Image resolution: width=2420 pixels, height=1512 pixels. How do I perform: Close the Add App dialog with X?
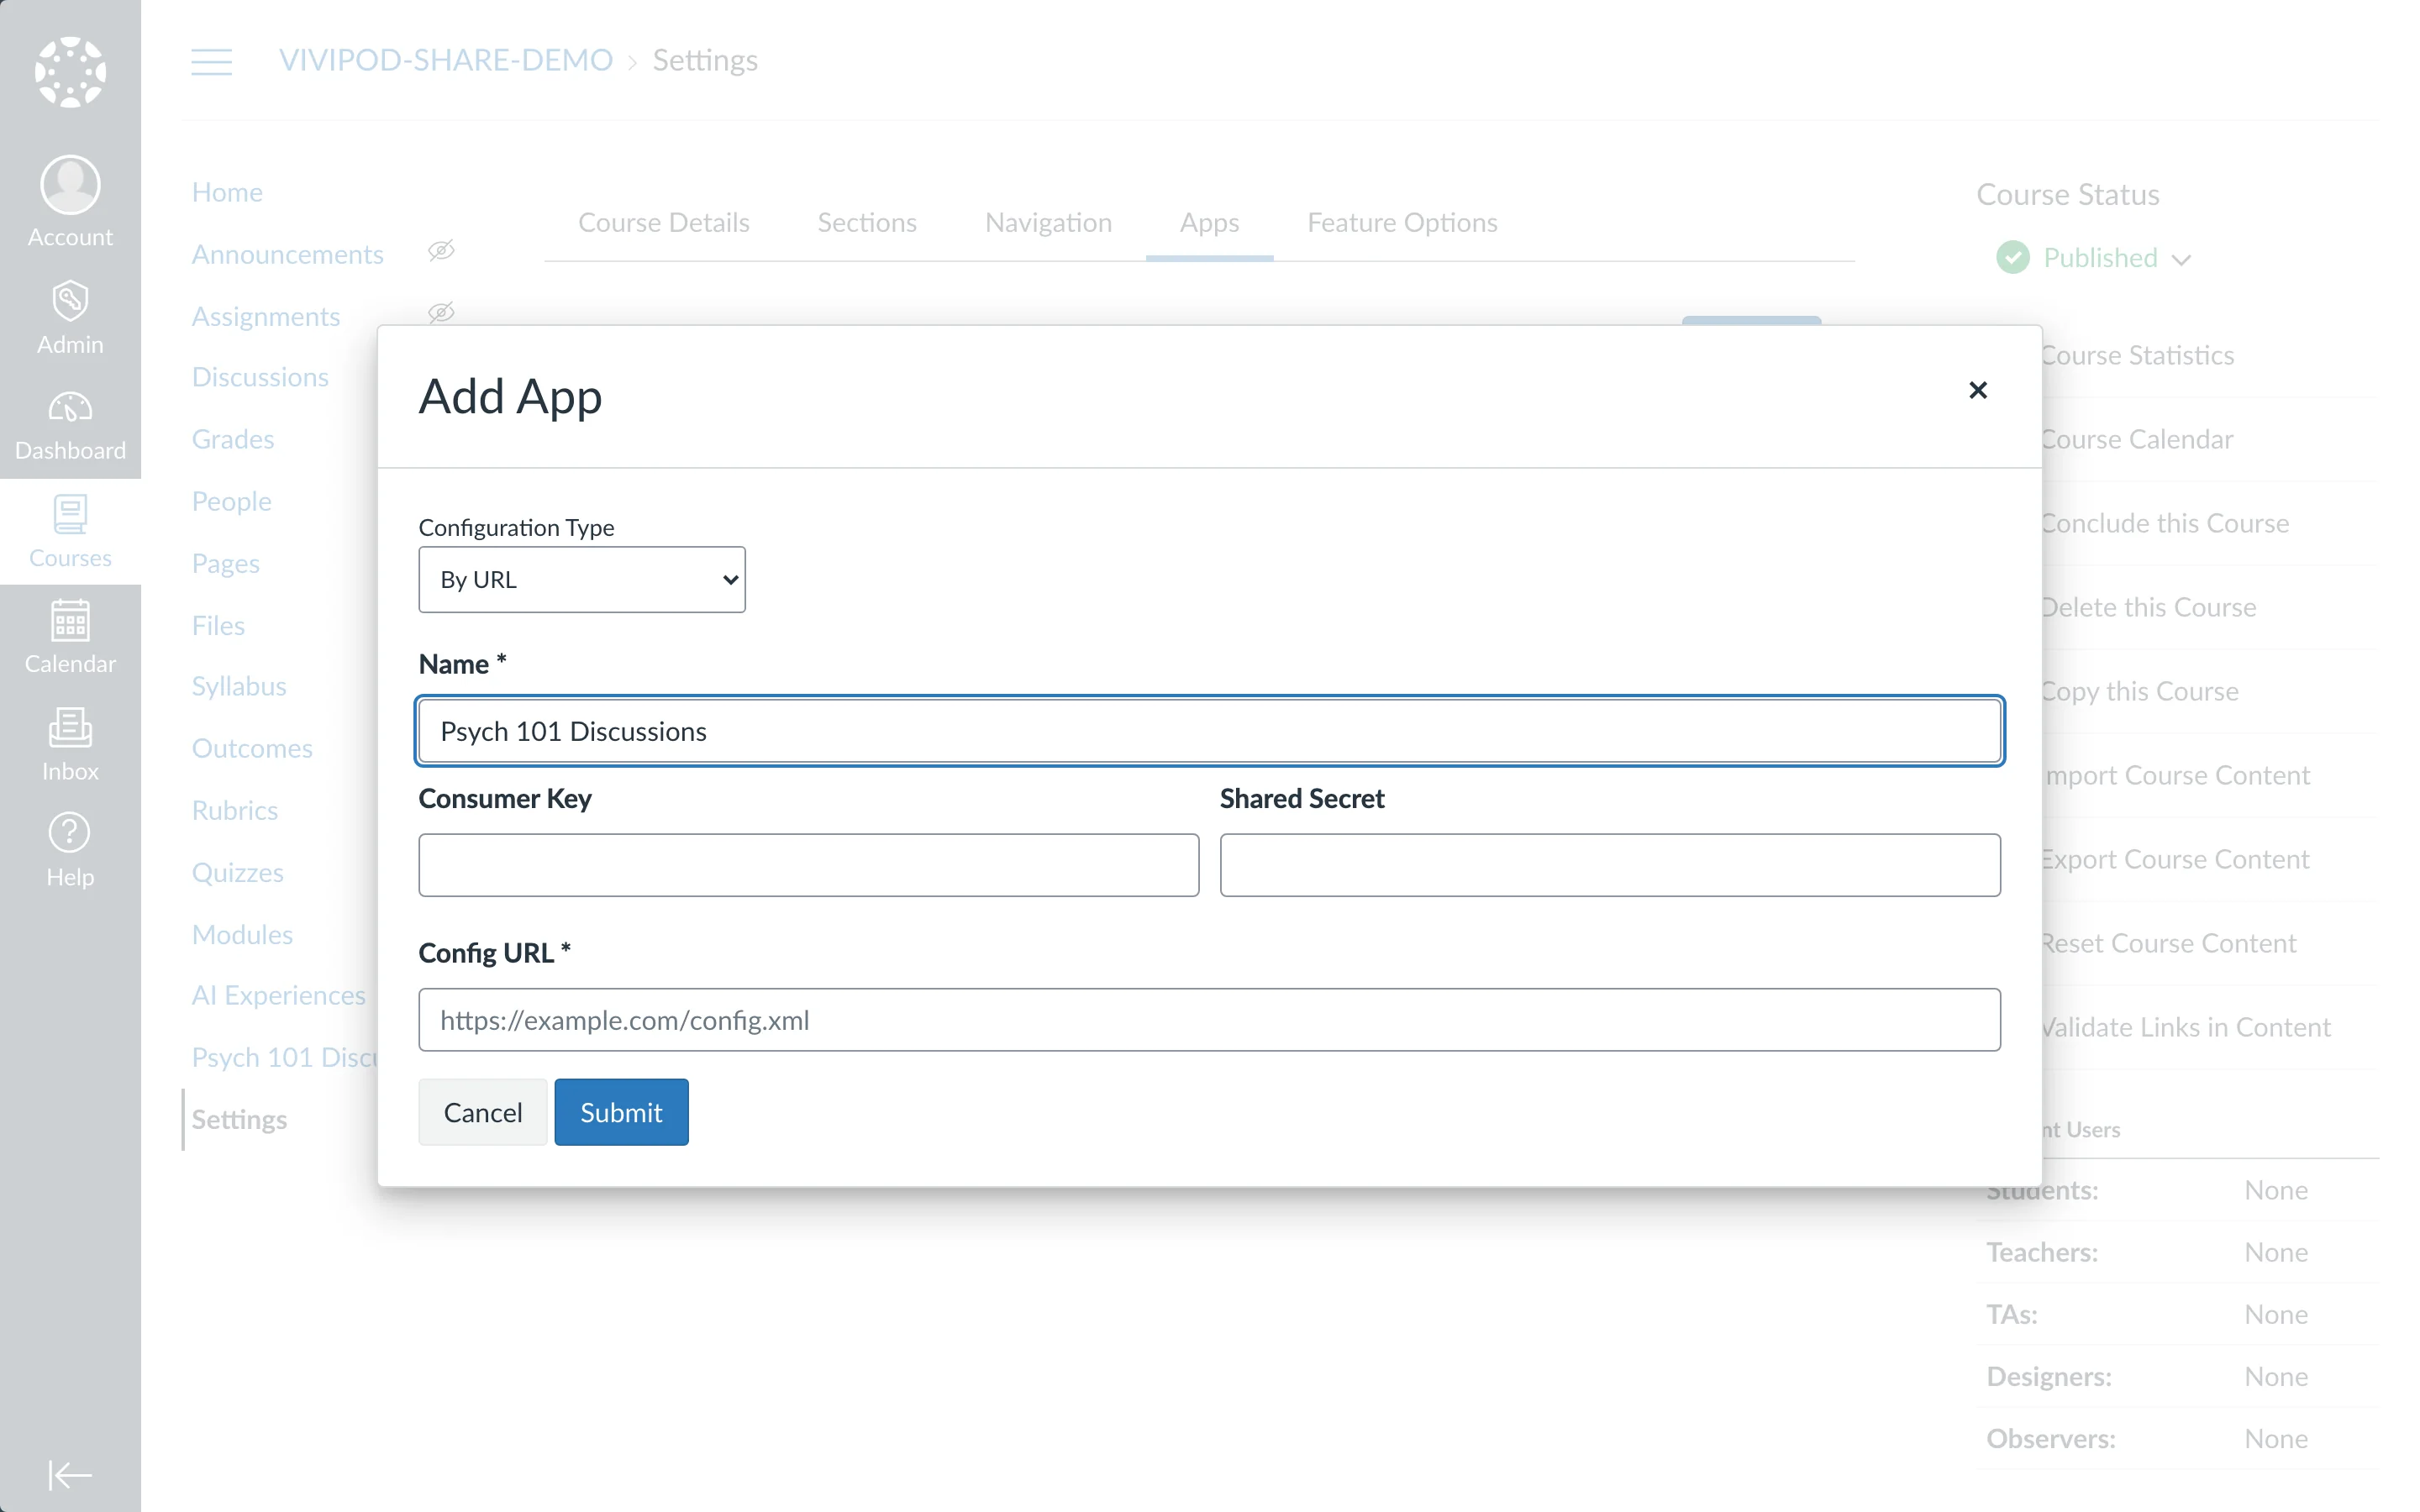[x=1977, y=390]
